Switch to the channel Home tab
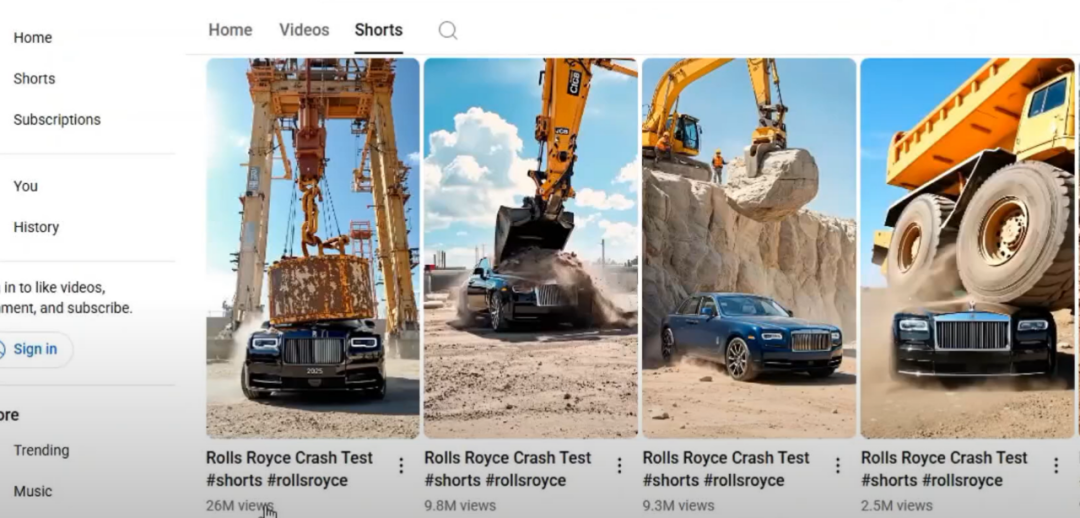Screen dimensions: 1080x518 tap(230, 30)
